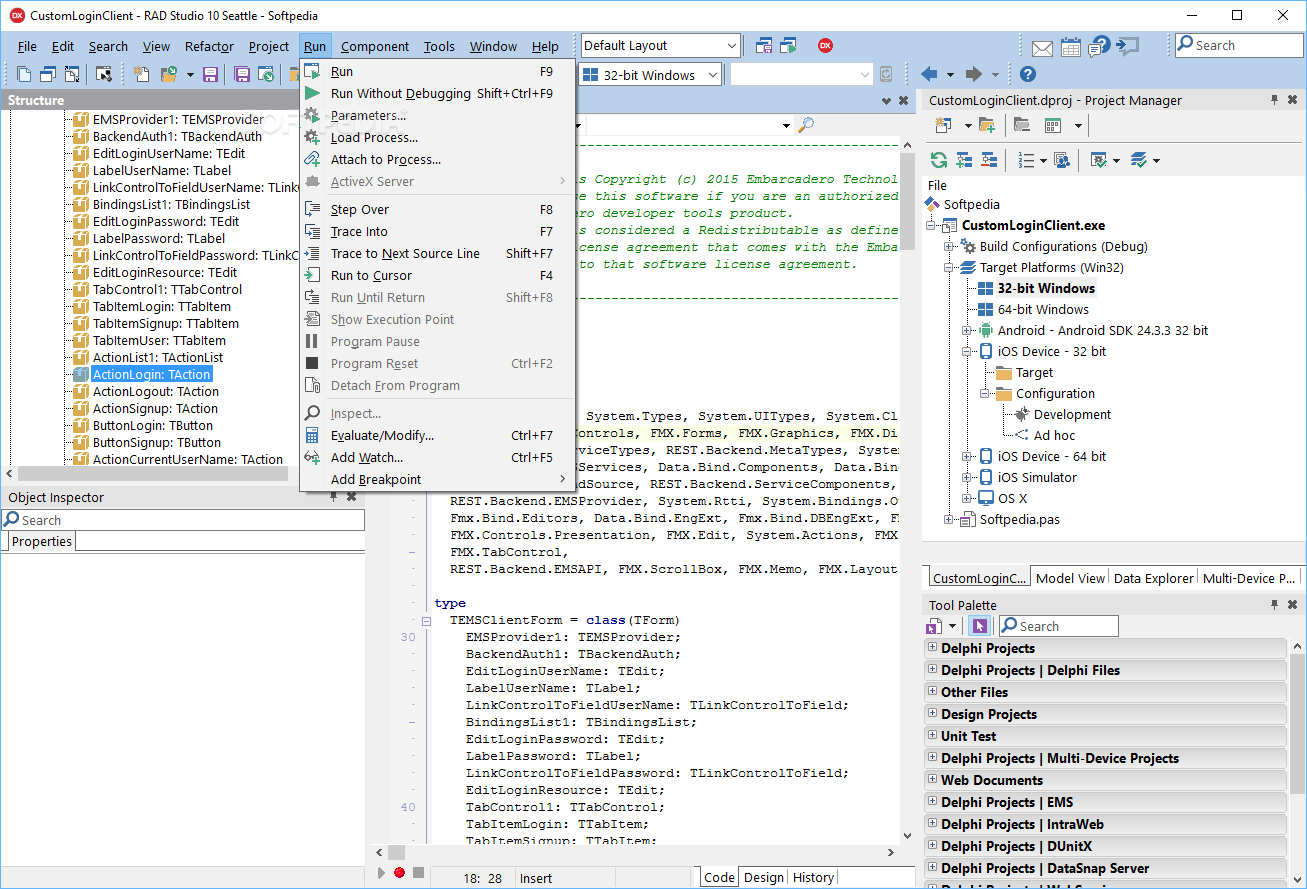The image size is (1307, 889).
Task: Switch to the Design tab
Action: (x=764, y=877)
